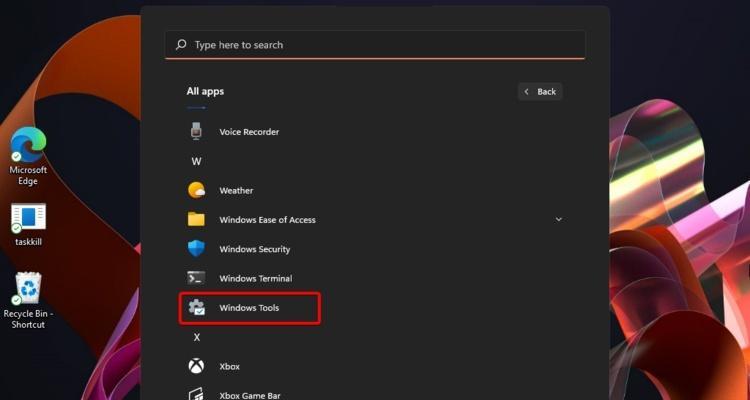Open Windows Security shield icon
The image size is (750, 400).
click(x=196, y=249)
